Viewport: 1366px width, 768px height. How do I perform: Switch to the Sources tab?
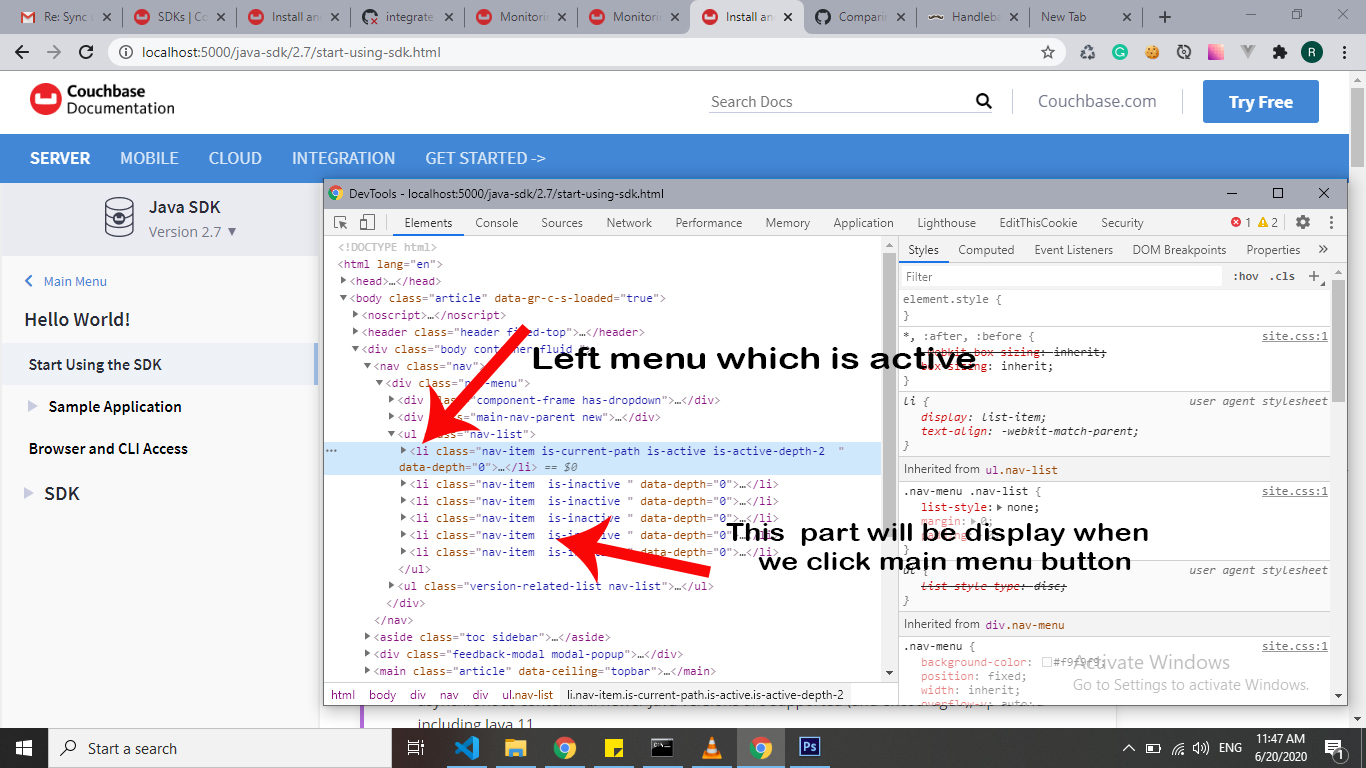(562, 223)
